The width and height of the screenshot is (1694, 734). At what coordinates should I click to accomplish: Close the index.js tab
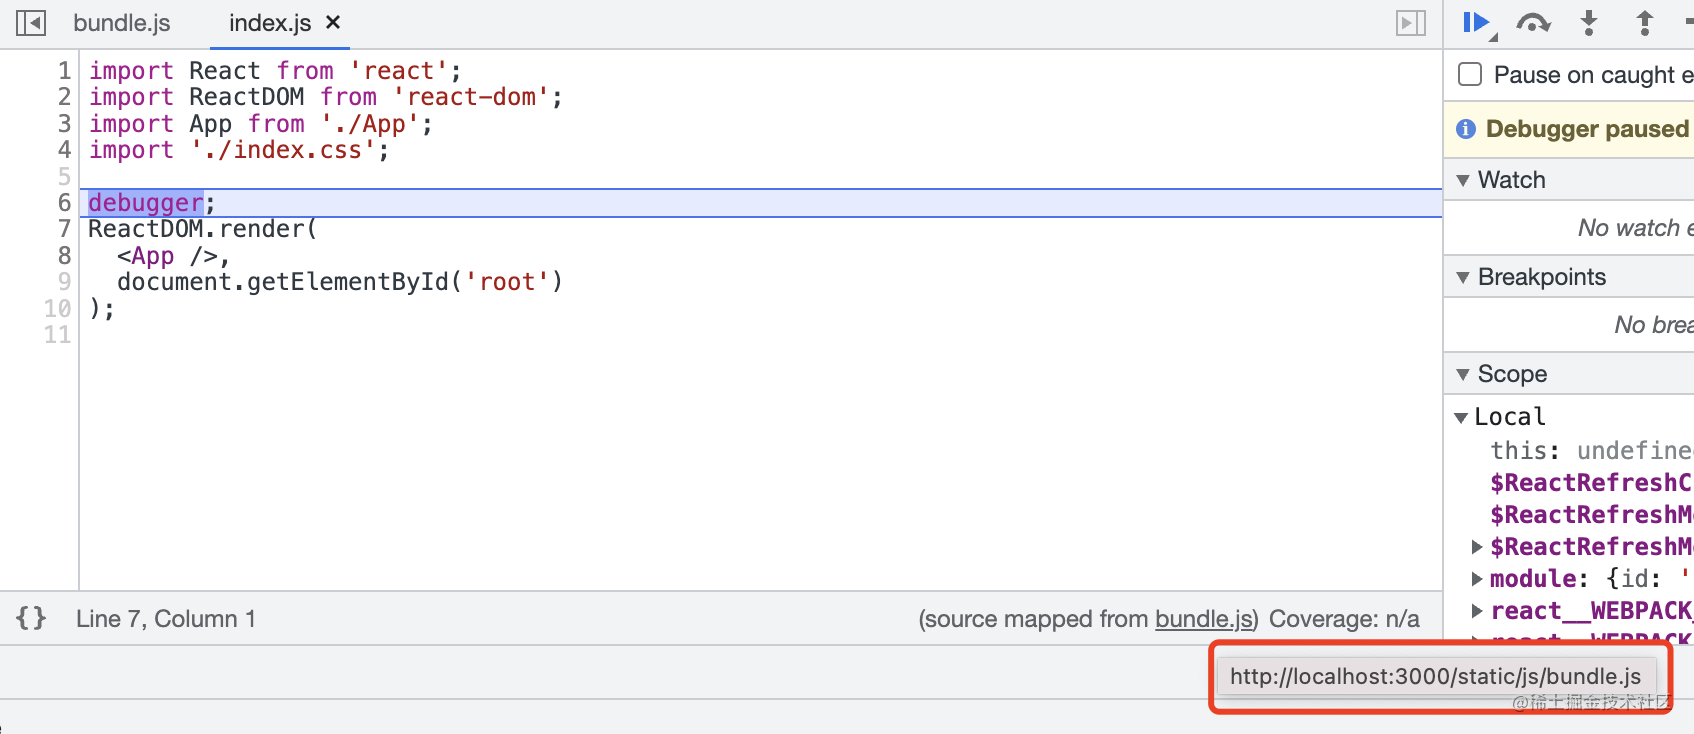pyautogui.click(x=334, y=22)
